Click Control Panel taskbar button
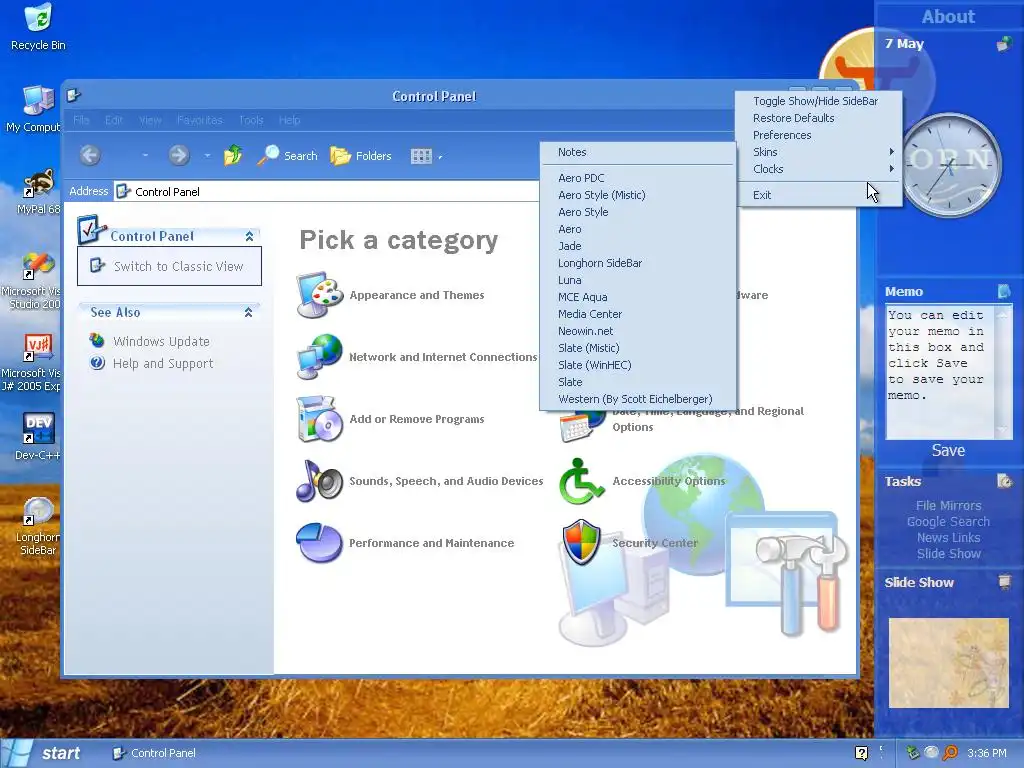The image size is (1024, 768). coord(154,753)
